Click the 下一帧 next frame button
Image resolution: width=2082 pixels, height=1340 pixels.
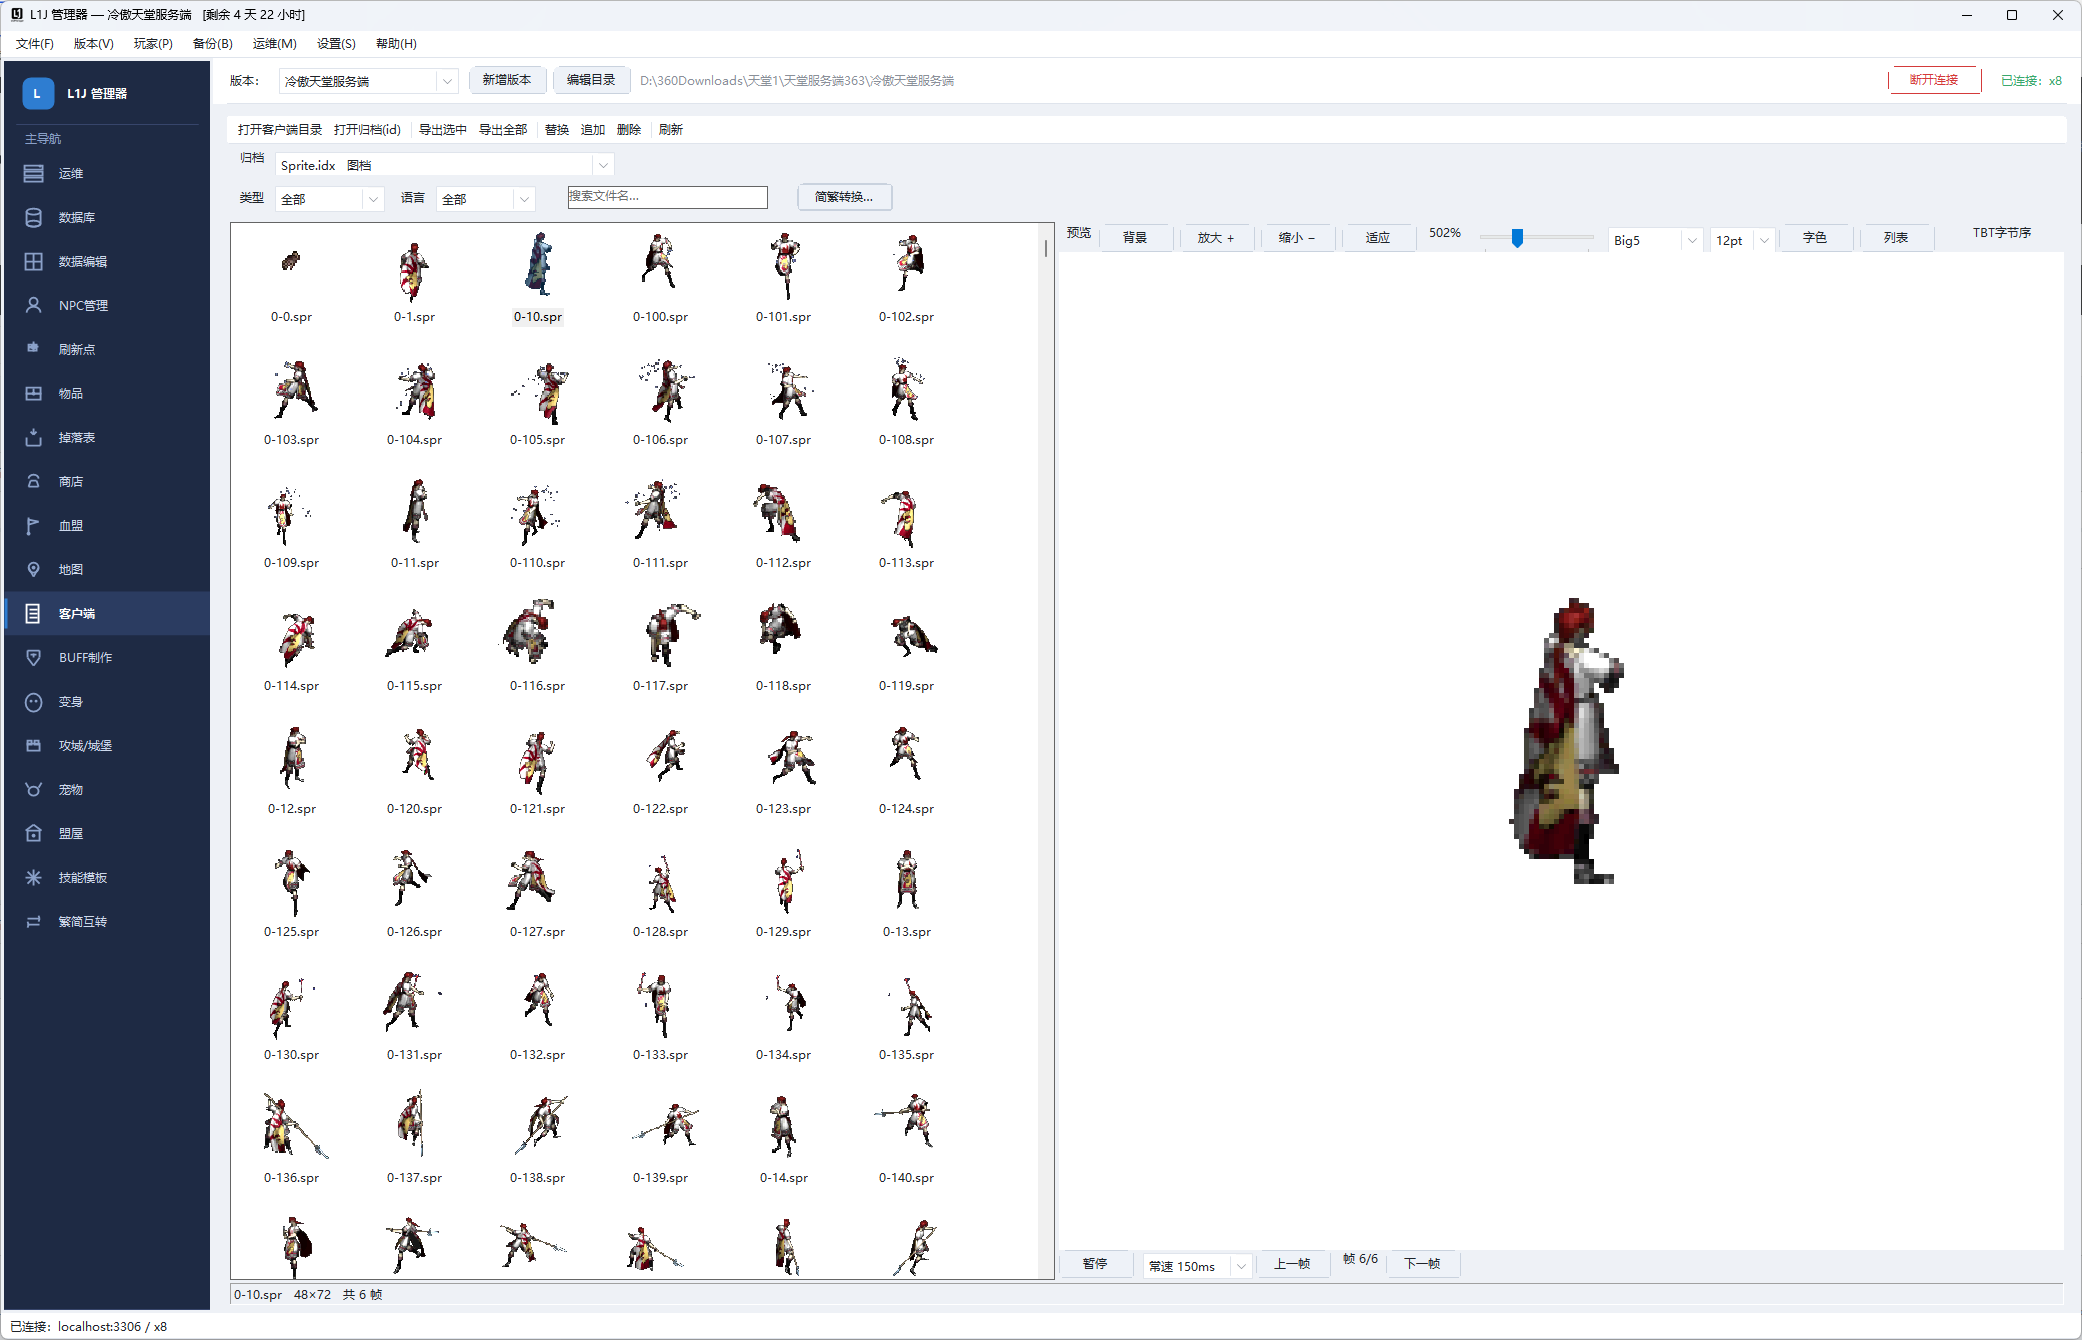(x=1422, y=1264)
